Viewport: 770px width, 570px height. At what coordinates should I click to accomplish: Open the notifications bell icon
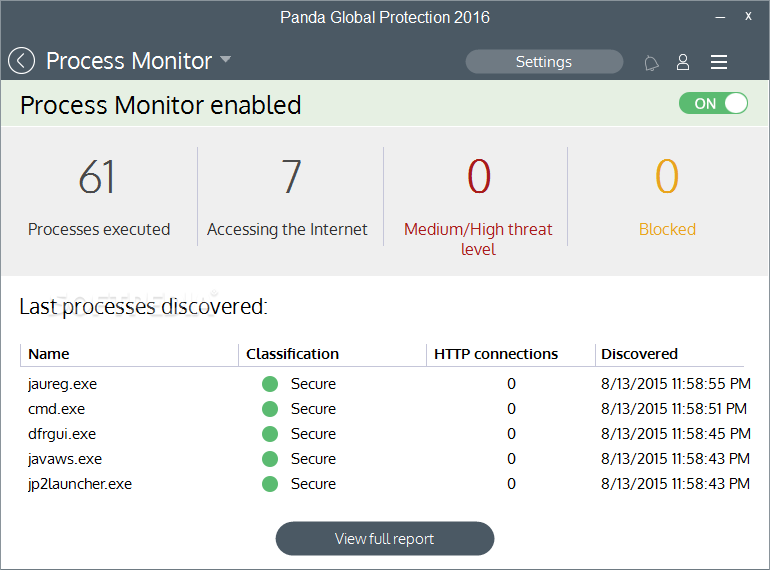pos(651,63)
